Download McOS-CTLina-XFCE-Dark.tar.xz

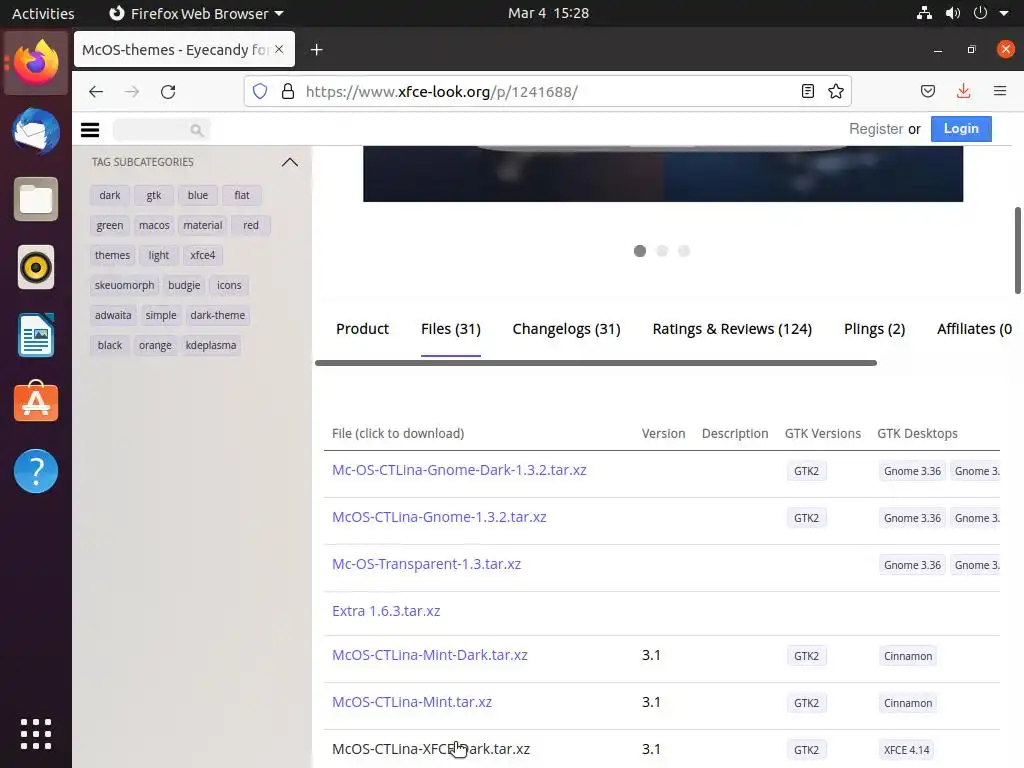coord(431,749)
